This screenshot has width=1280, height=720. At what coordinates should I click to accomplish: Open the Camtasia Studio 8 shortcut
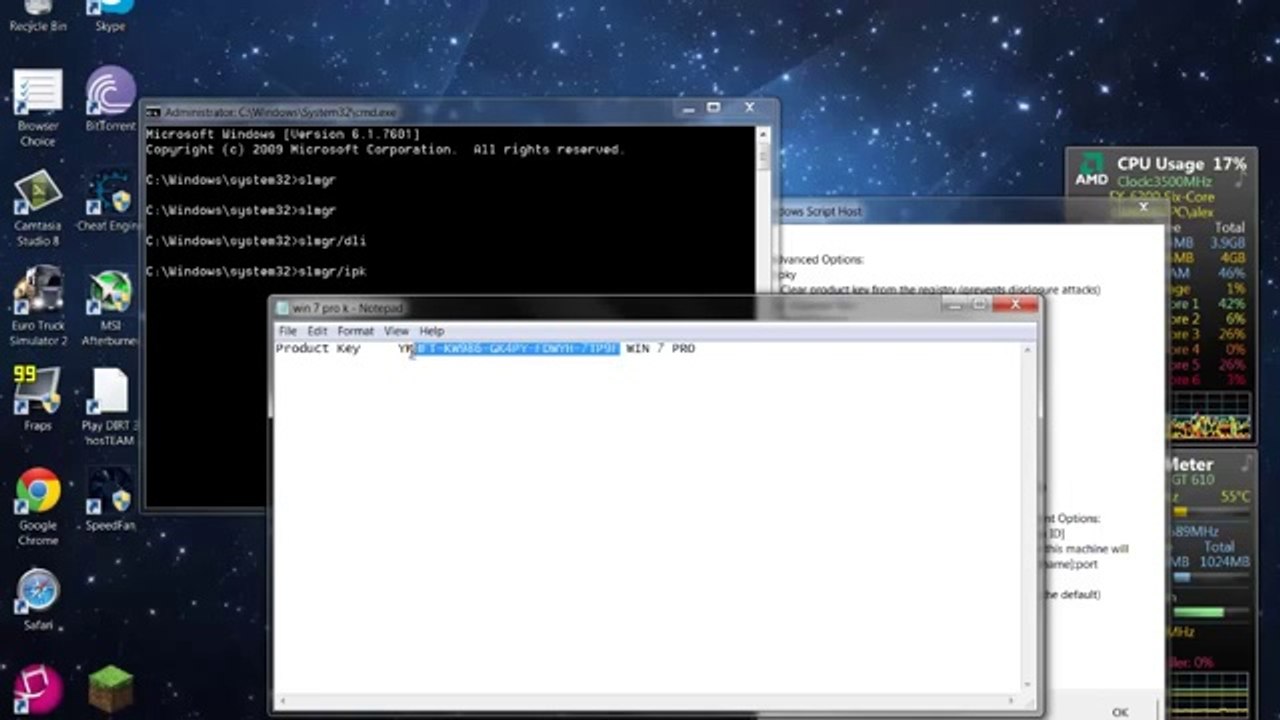pos(38,208)
